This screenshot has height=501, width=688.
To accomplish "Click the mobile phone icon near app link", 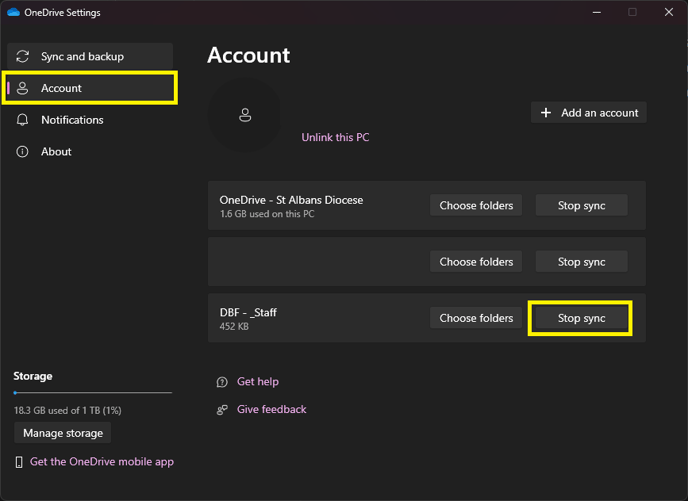I will coord(19,462).
